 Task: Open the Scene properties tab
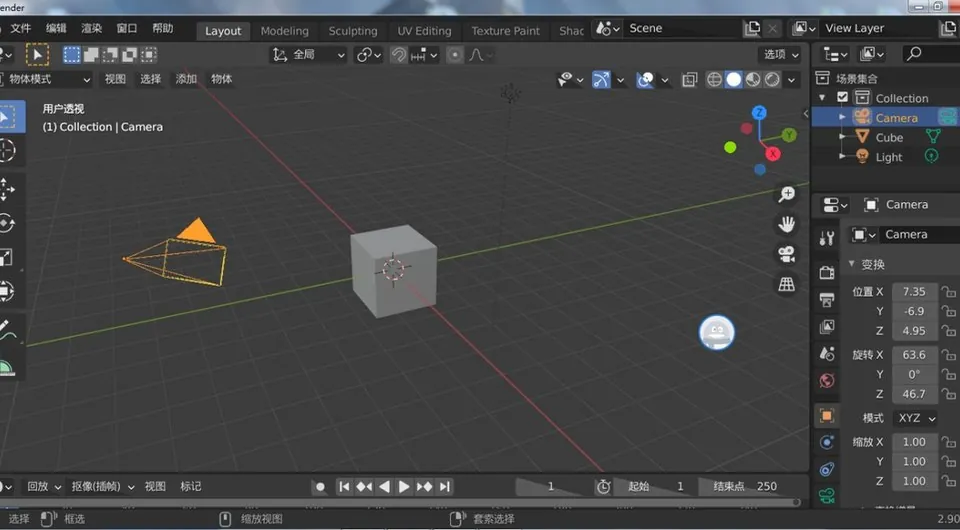click(827, 354)
